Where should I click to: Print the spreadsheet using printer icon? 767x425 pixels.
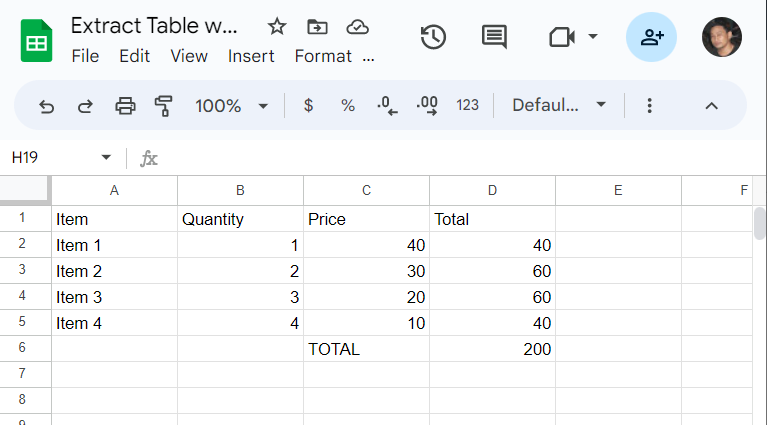click(x=125, y=106)
